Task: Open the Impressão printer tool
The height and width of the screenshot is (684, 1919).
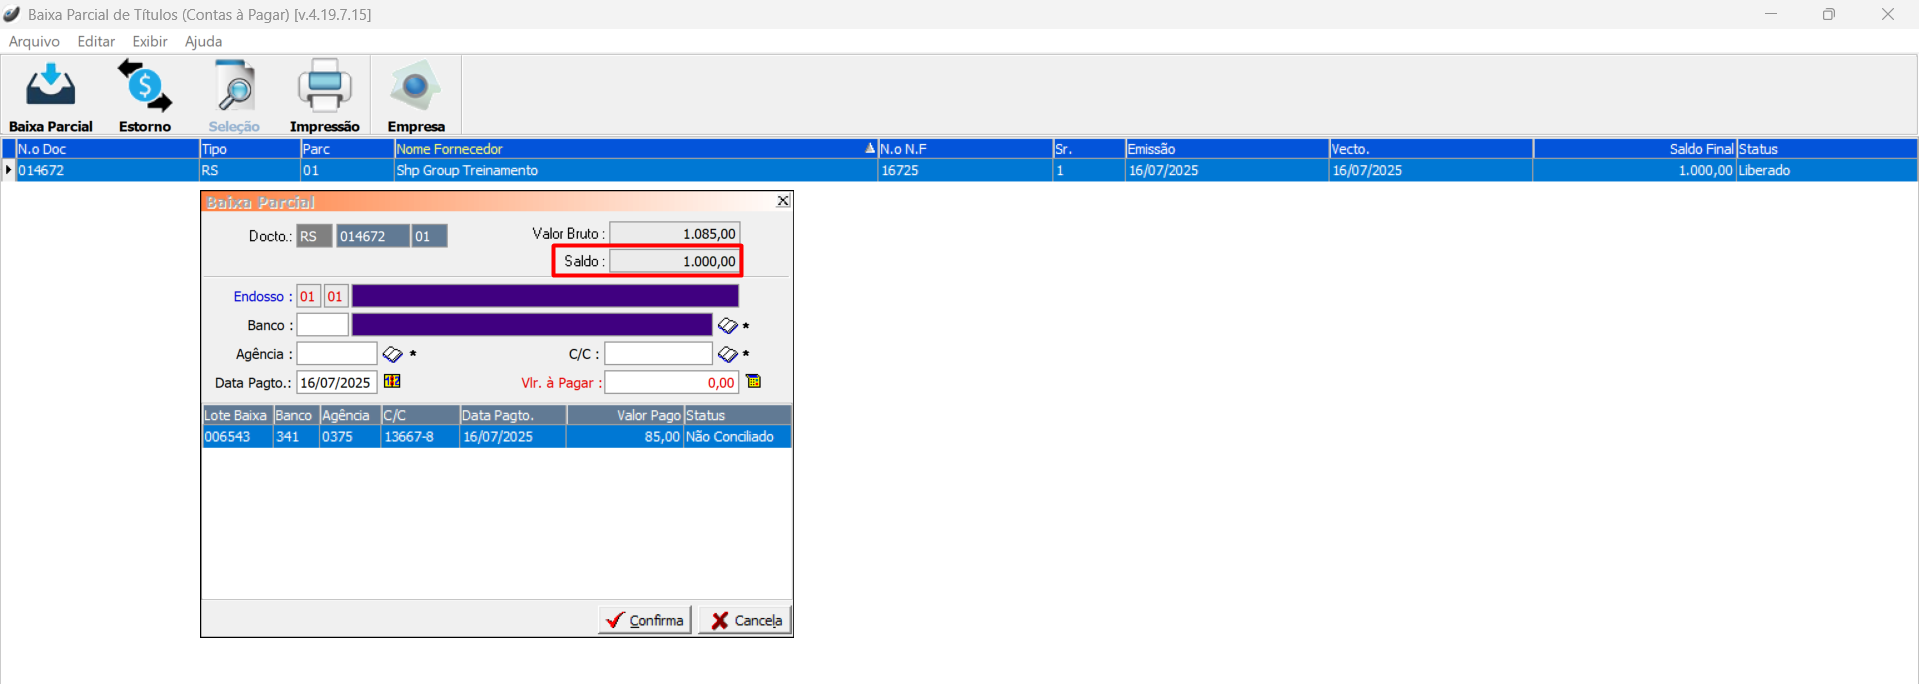Action: 324,96
